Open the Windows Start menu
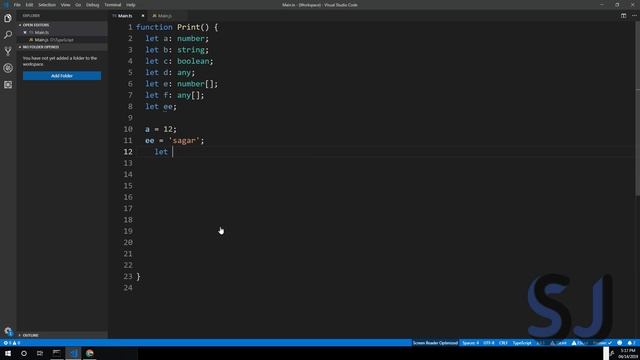The image size is (640, 360). pos(8,353)
